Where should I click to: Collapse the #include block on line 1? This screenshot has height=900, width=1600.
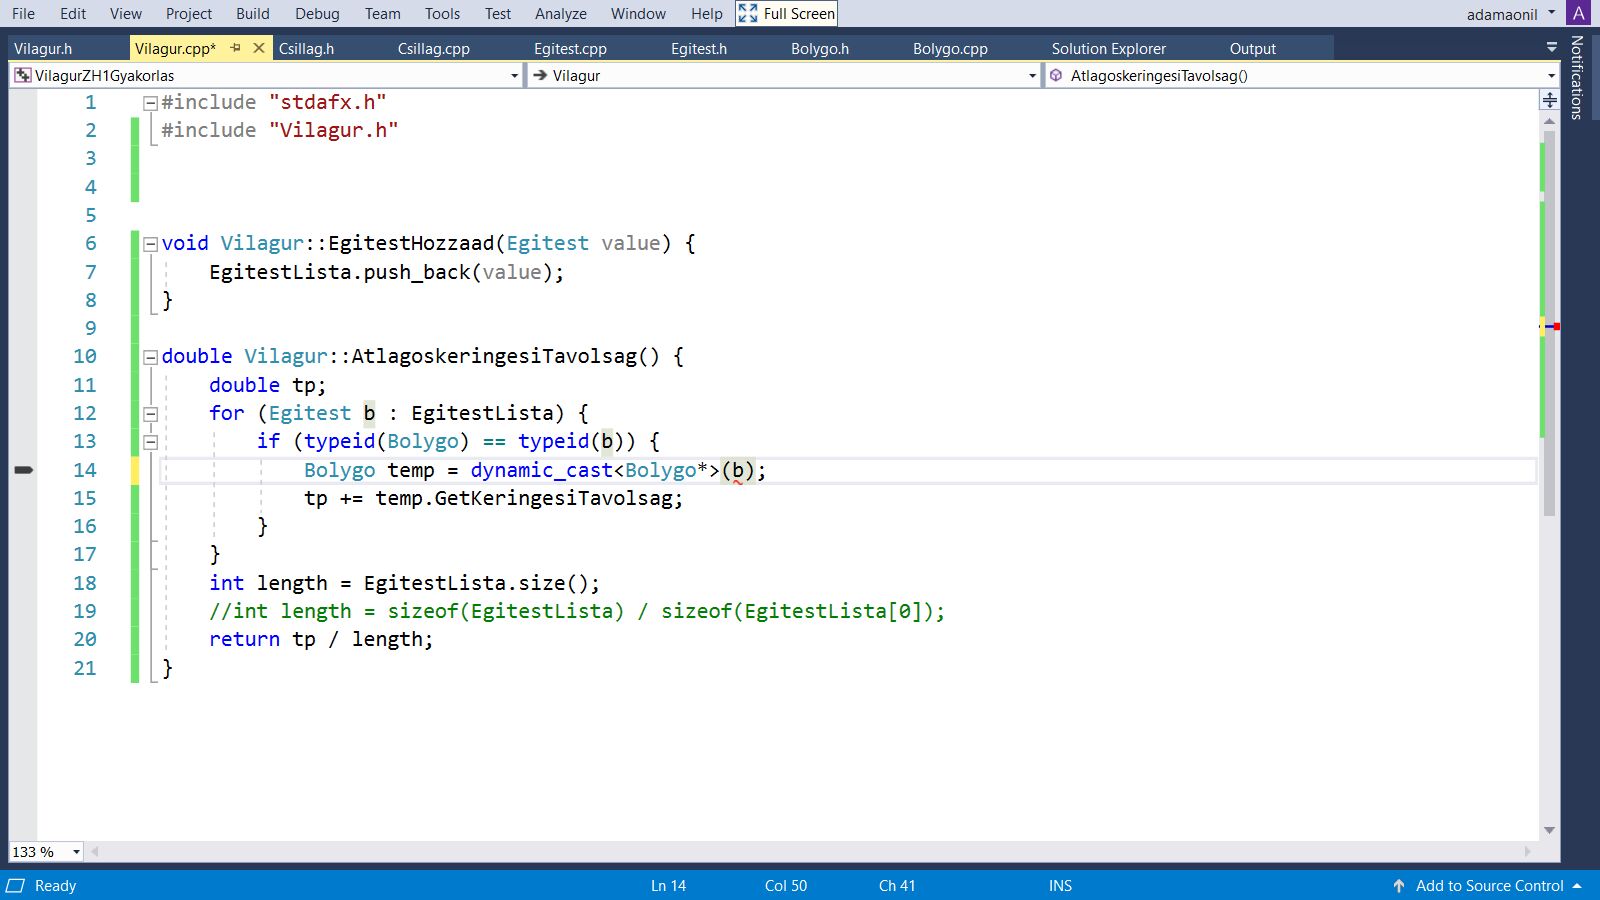tap(150, 102)
